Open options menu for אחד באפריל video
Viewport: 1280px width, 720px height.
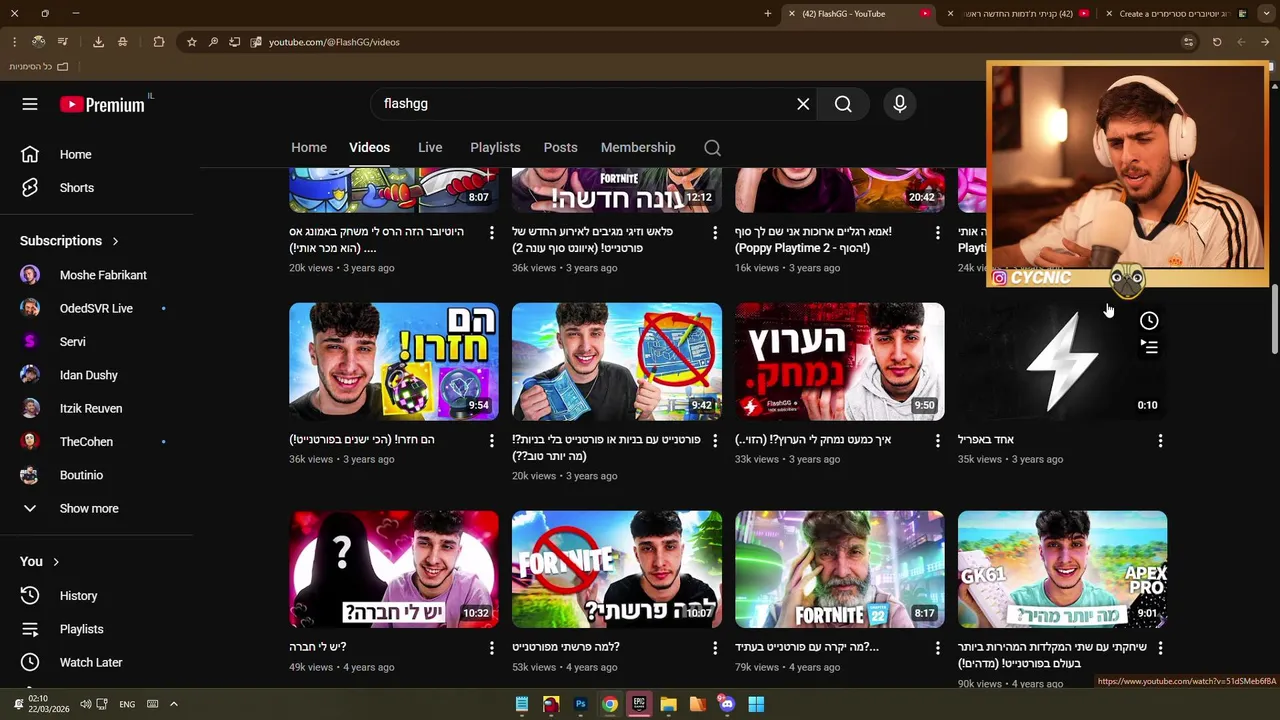click(1160, 441)
